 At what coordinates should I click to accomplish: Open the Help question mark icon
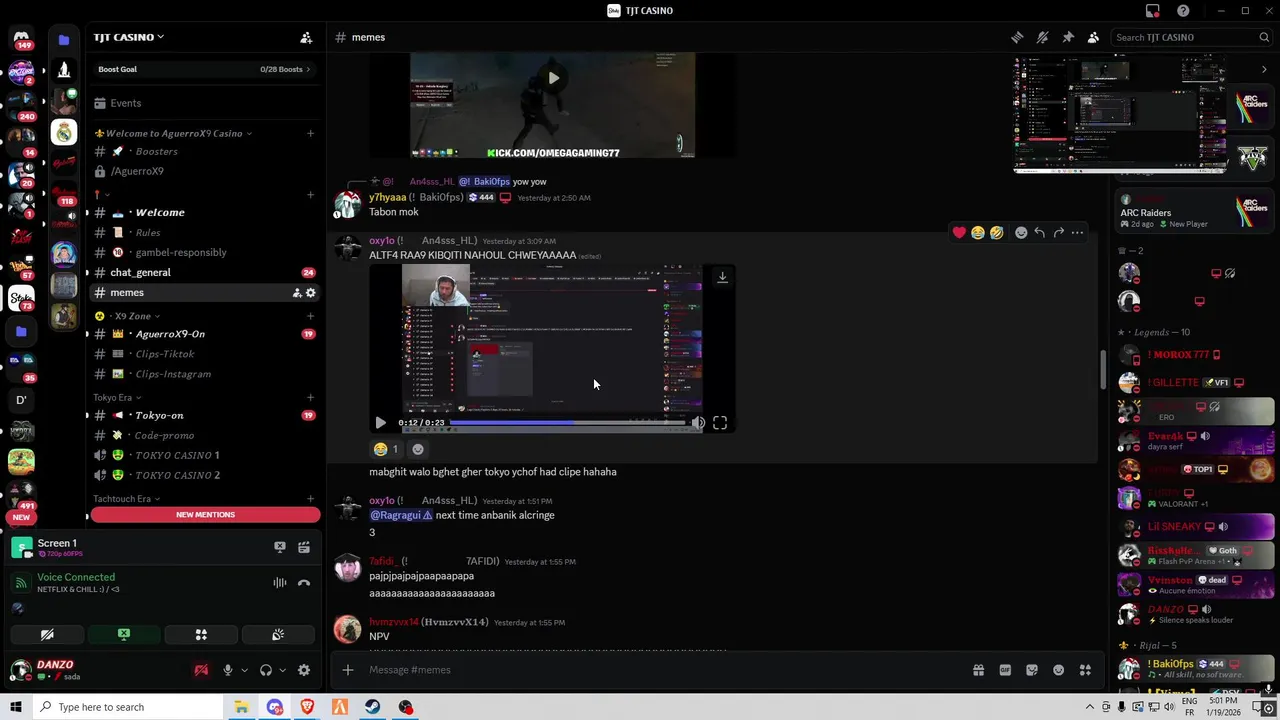click(x=1183, y=11)
